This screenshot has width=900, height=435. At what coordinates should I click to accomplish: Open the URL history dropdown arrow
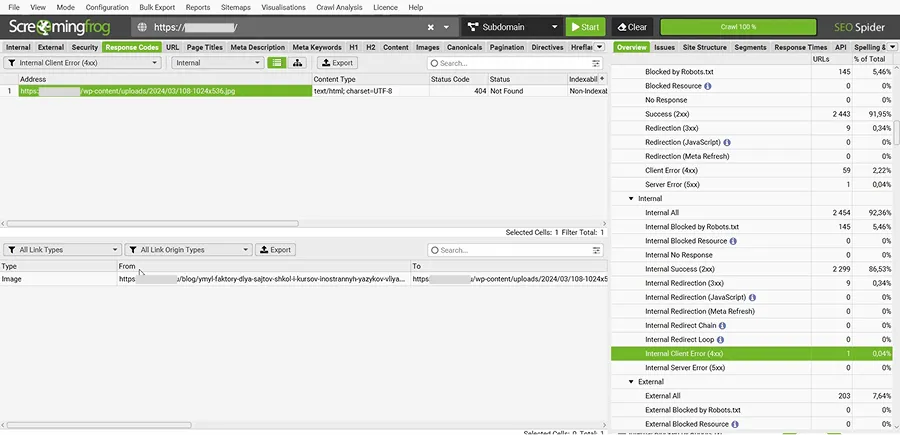[446, 27]
